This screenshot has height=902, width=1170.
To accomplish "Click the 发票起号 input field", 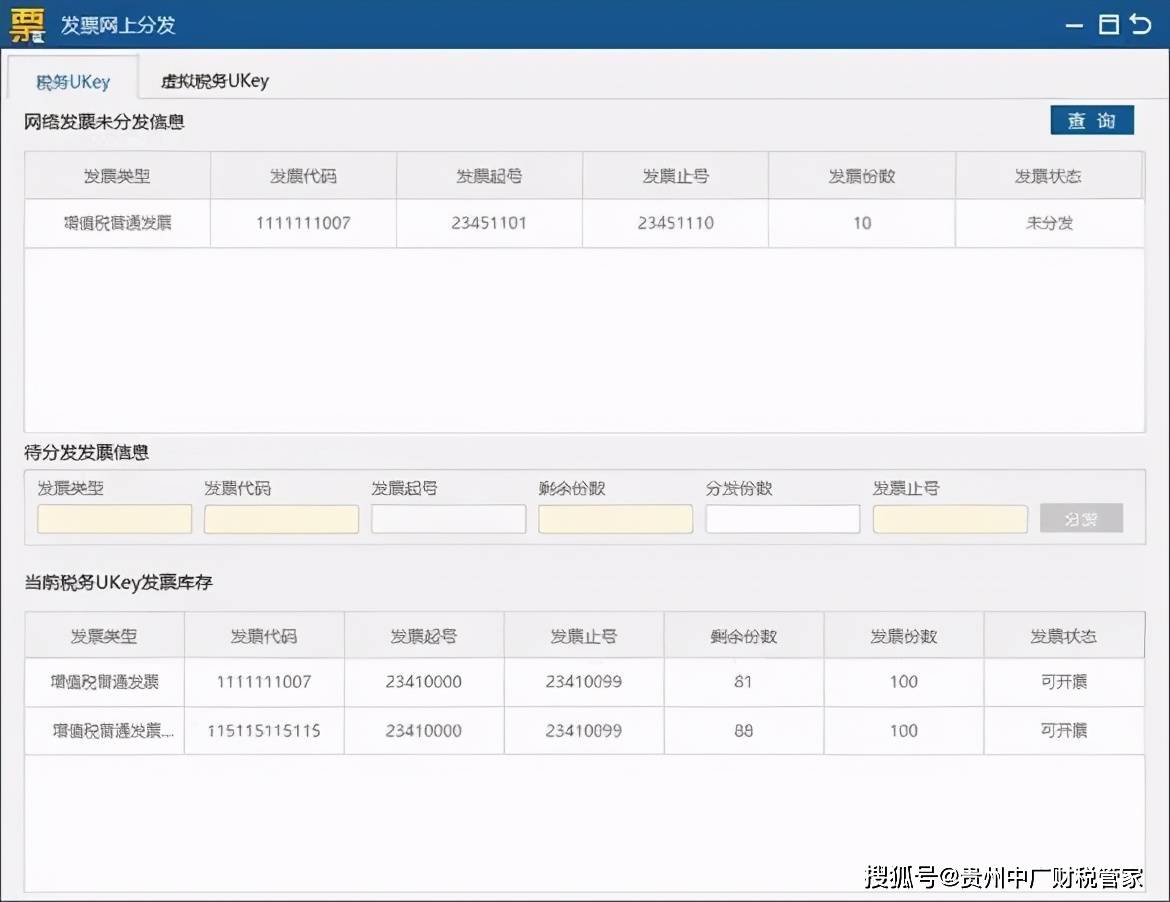I will click(x=448, y=518).
